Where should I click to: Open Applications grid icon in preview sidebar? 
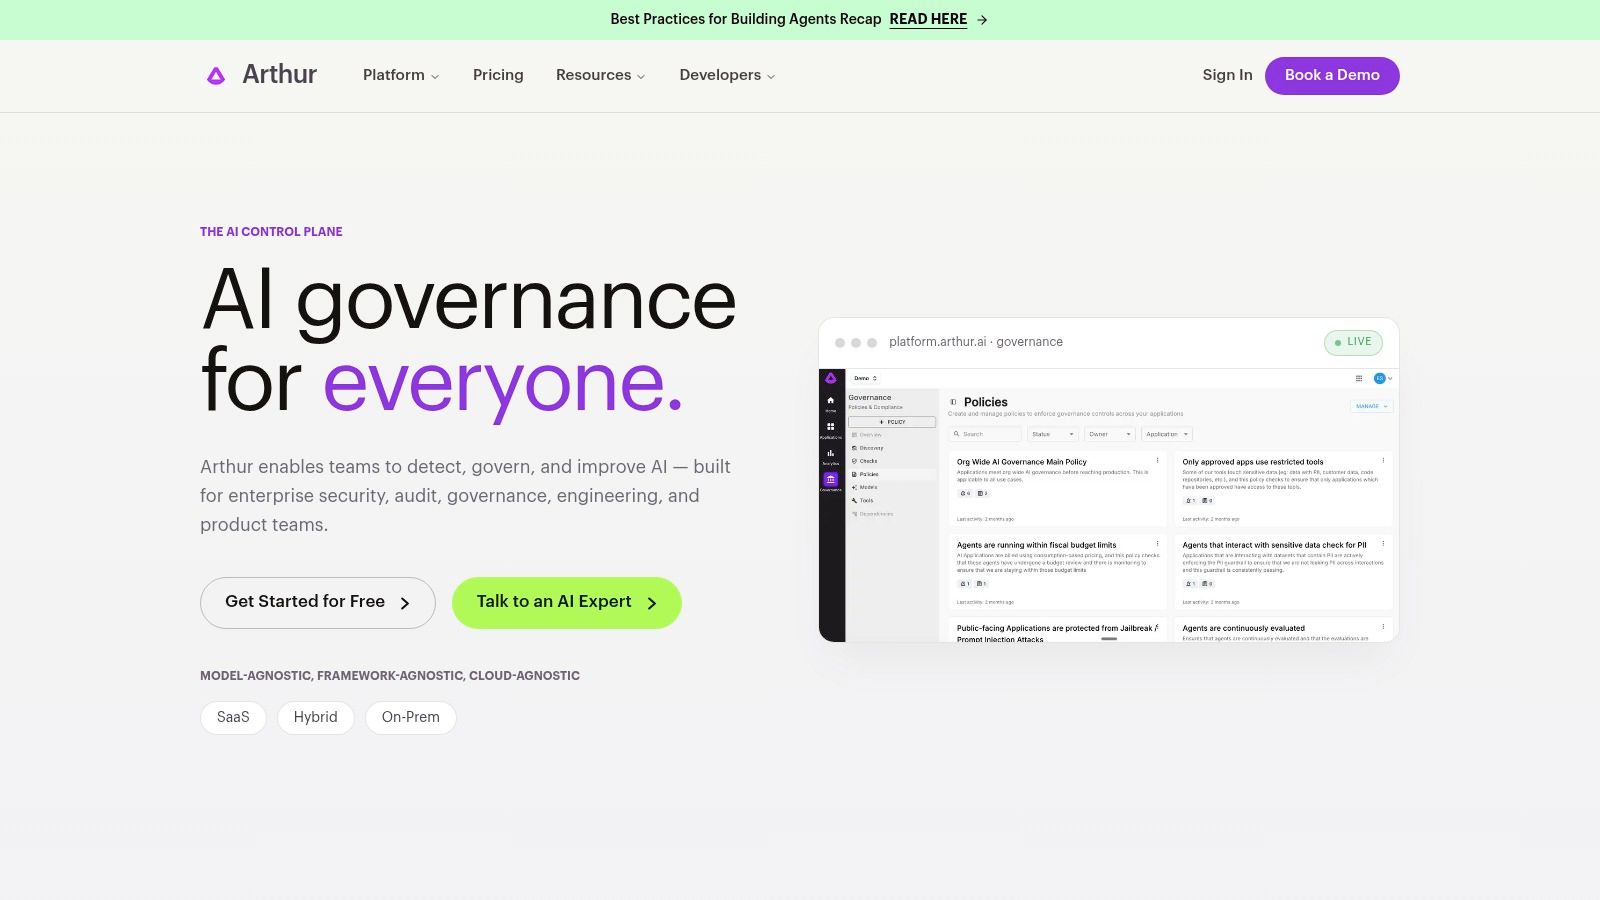(x=830, y=429)
